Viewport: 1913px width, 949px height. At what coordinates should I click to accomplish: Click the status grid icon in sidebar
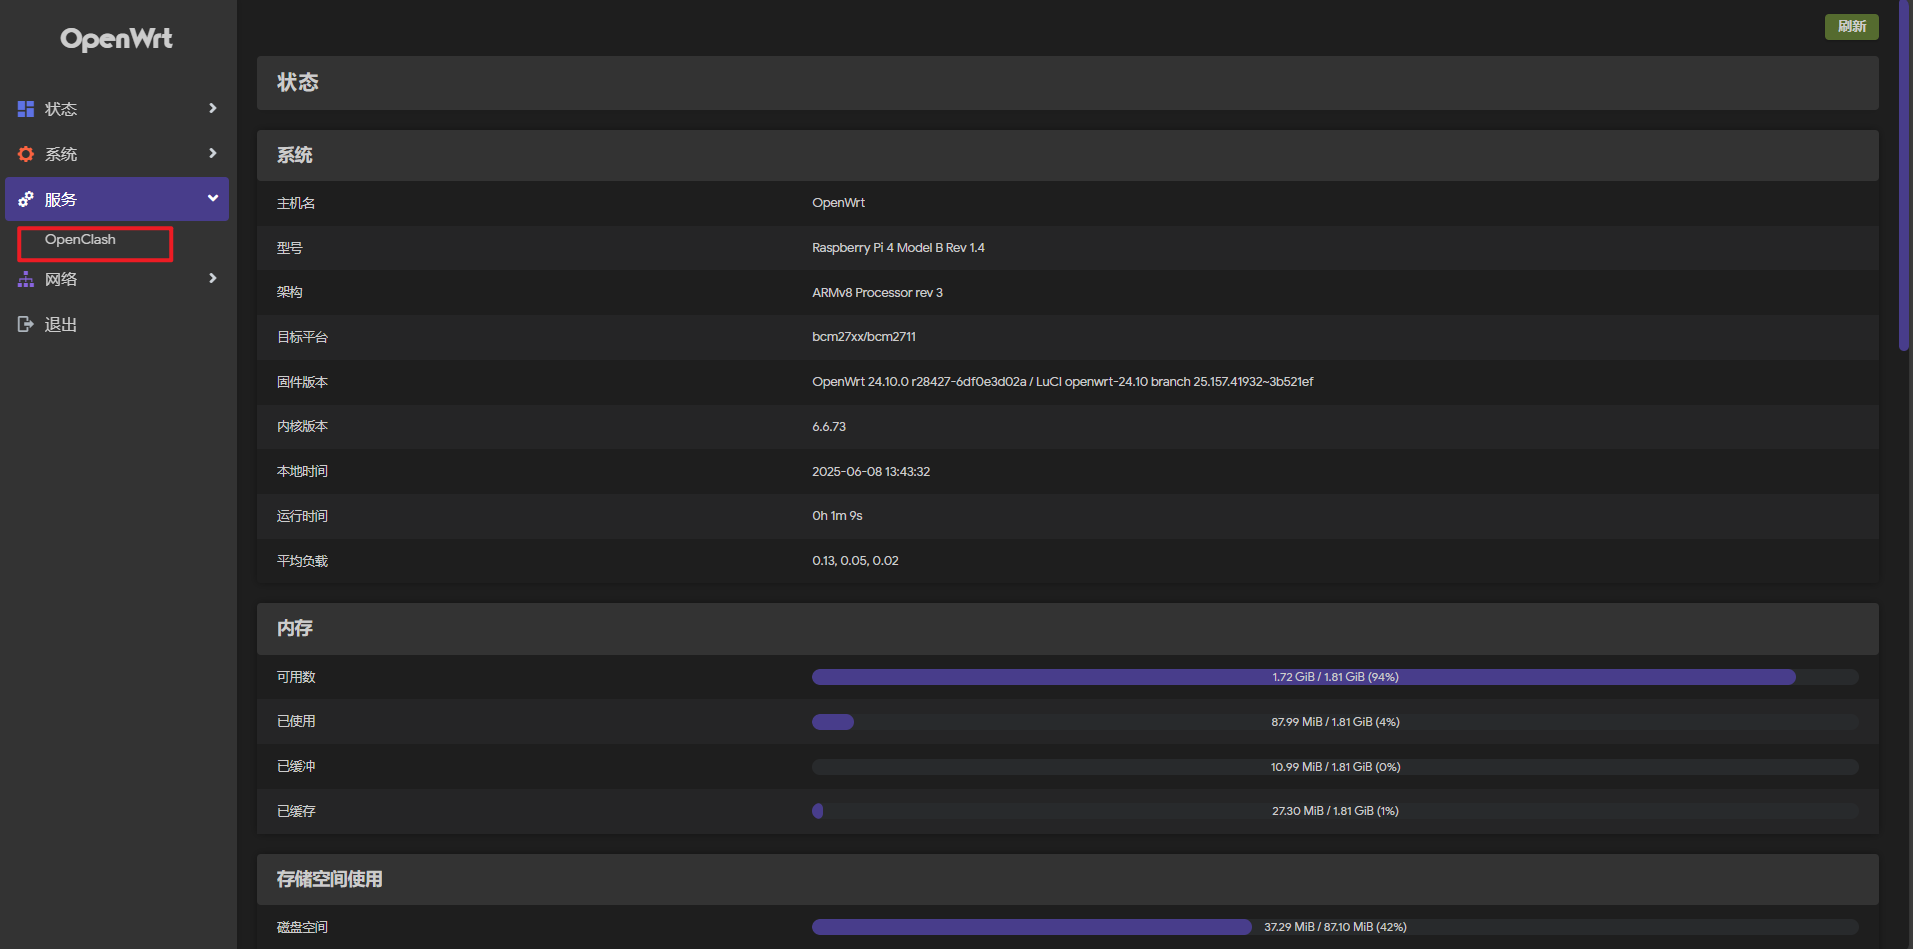click(x=26, y=109)
